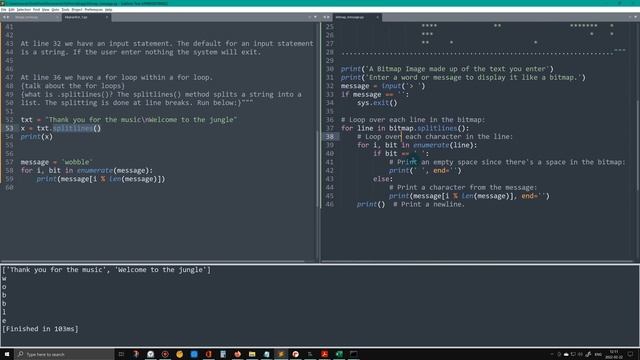Viewport: 640px width, 360px height.
Task: Close the right pane's bitmap message tab
Action: click(x=378, y=17)
